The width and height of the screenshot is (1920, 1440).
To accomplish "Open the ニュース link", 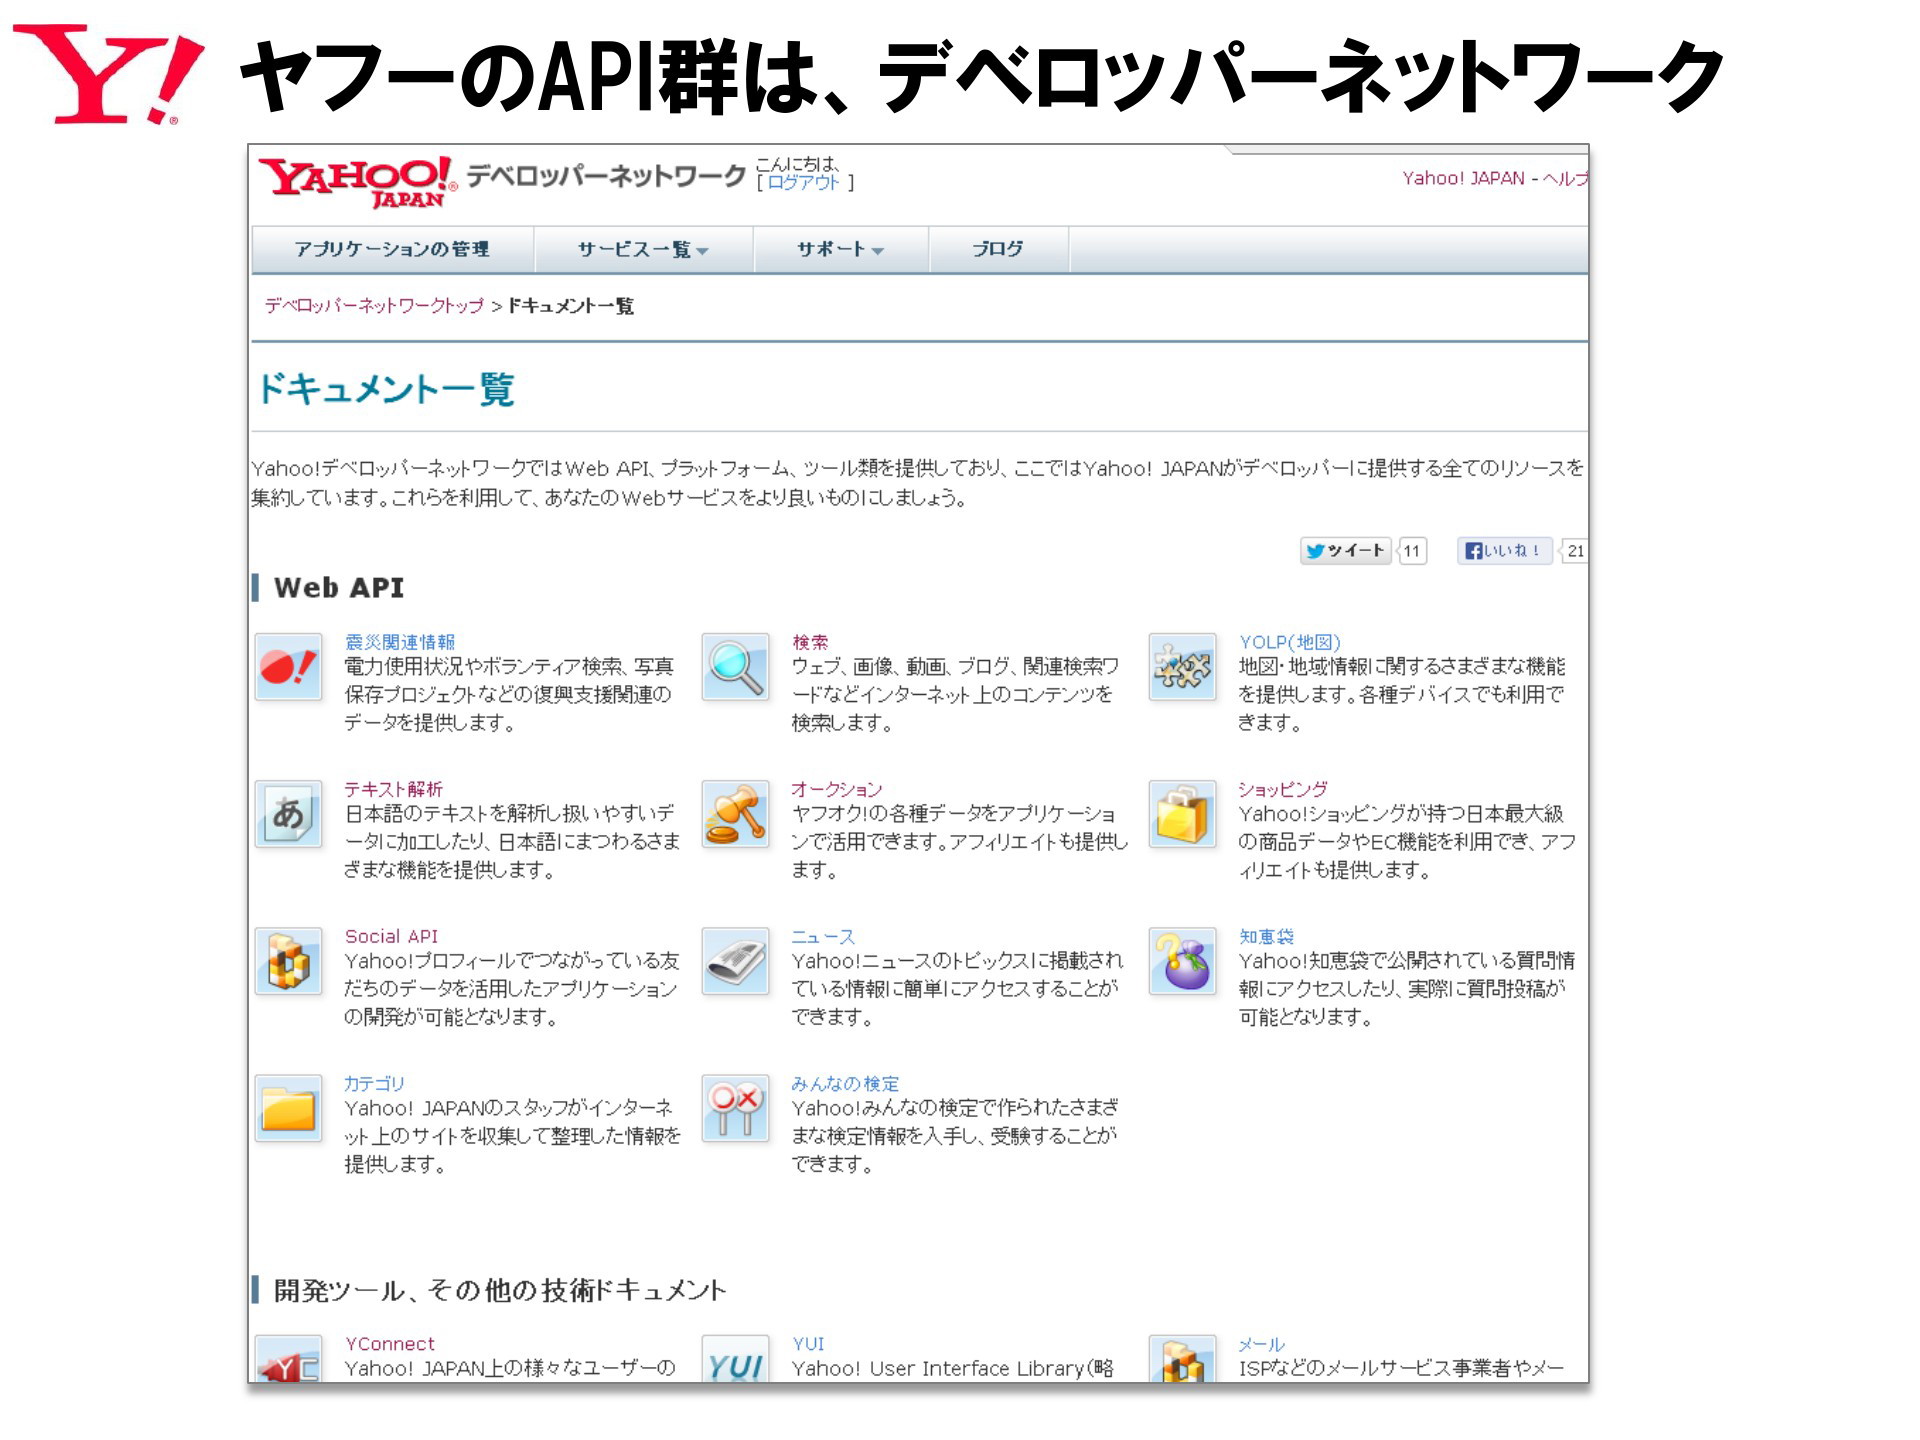I will click(x=824, y=936).
